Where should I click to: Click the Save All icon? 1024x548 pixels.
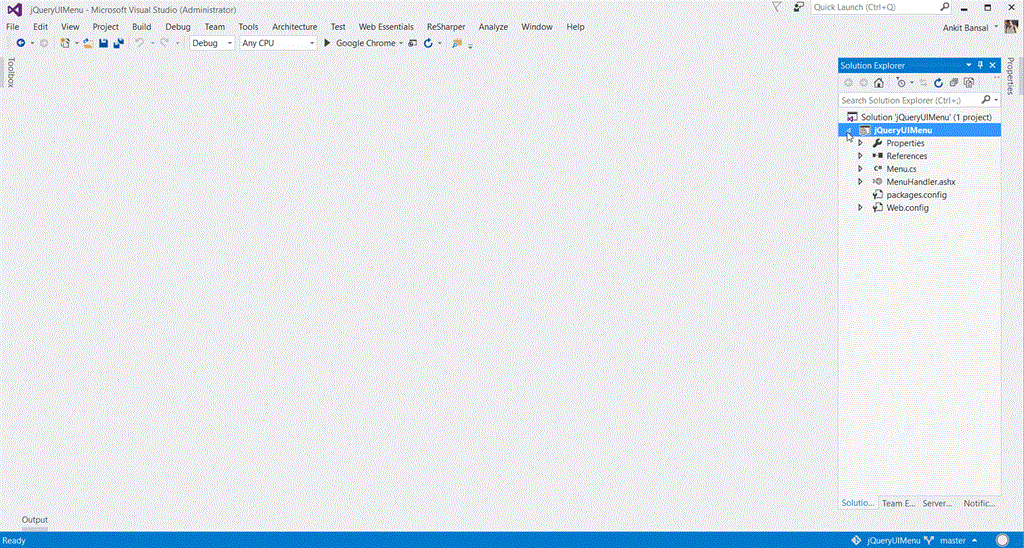pos(118,43)
